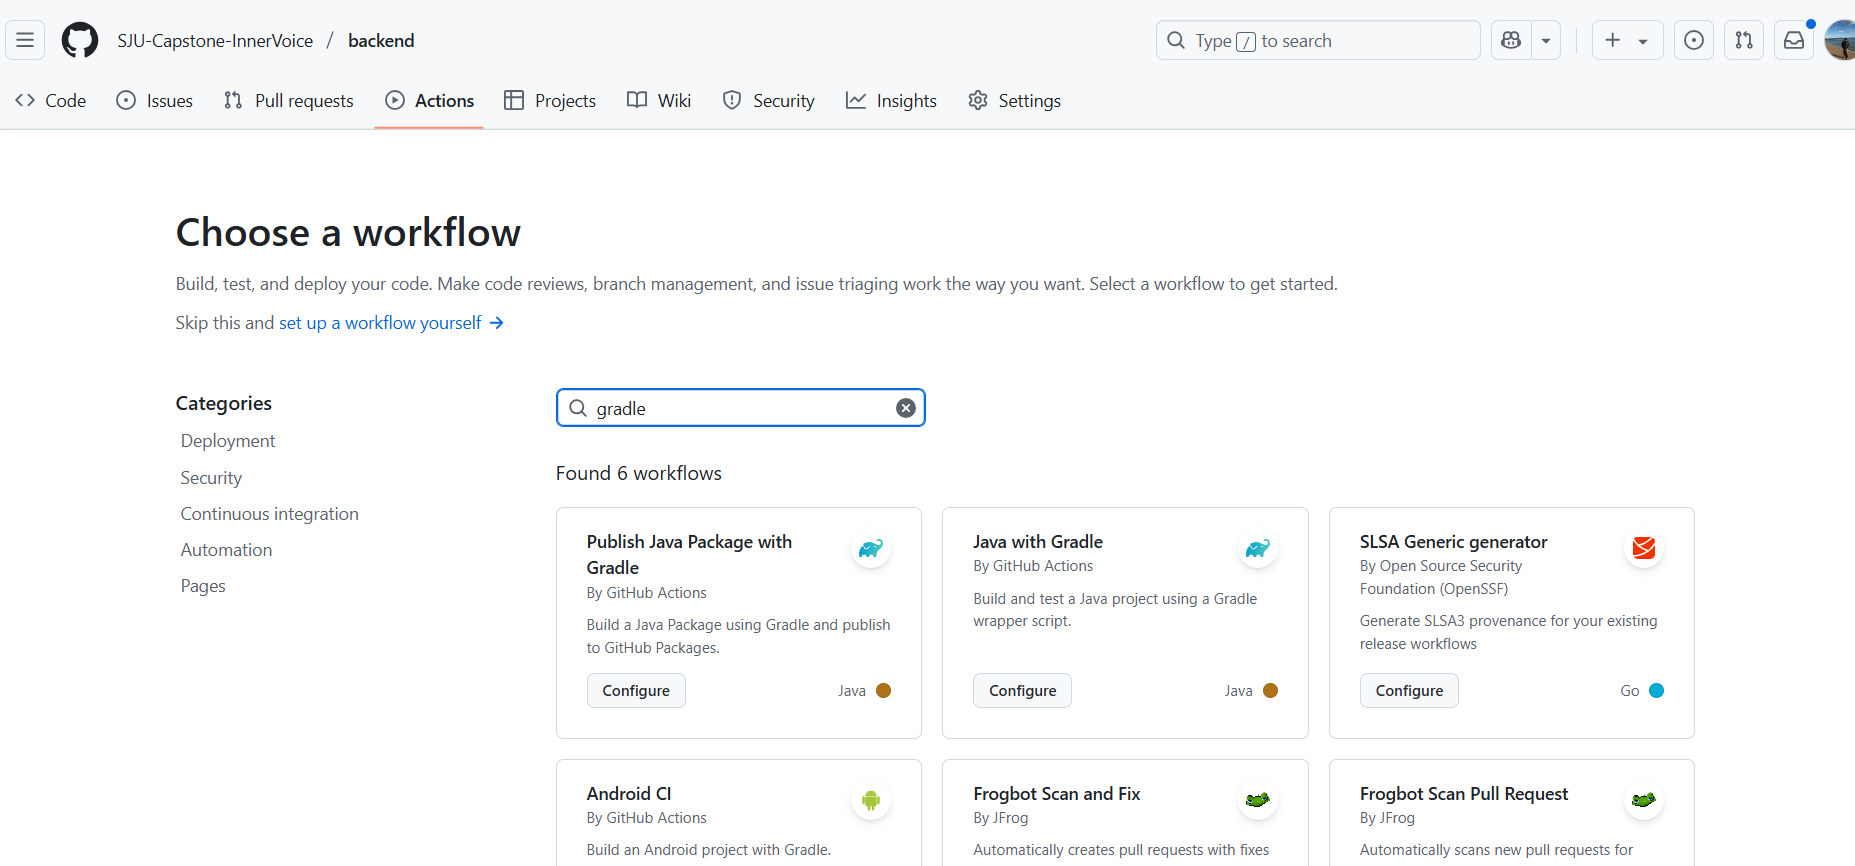The width and height of the screenshot is (1855, 866).
Task: Click Frogbot Scan Pull Request frog icon
Action: click(1644, 800)
